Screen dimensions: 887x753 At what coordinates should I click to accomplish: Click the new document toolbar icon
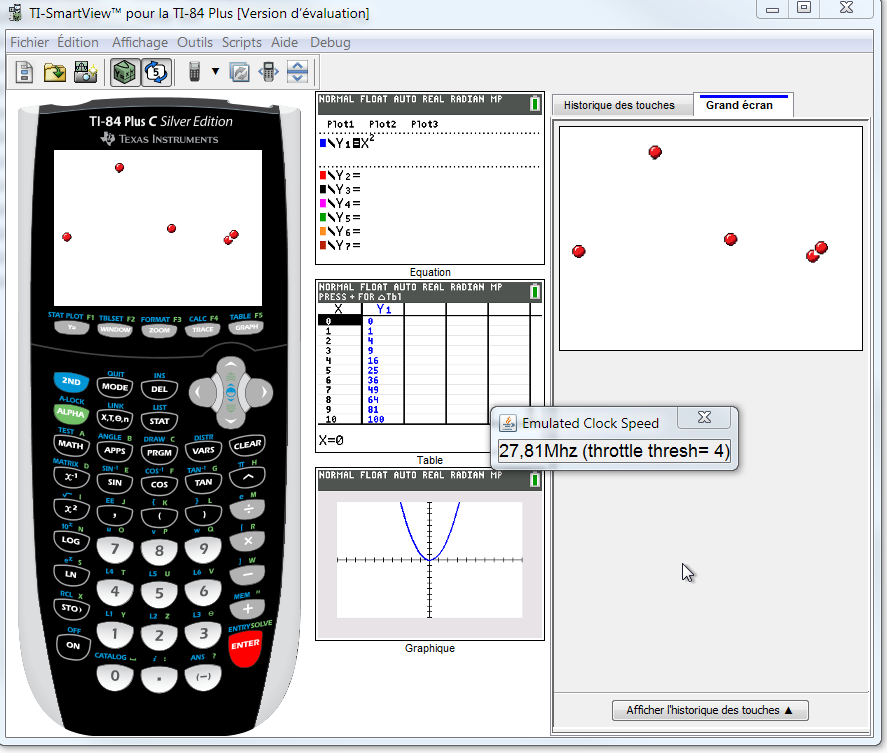point(24,72)
